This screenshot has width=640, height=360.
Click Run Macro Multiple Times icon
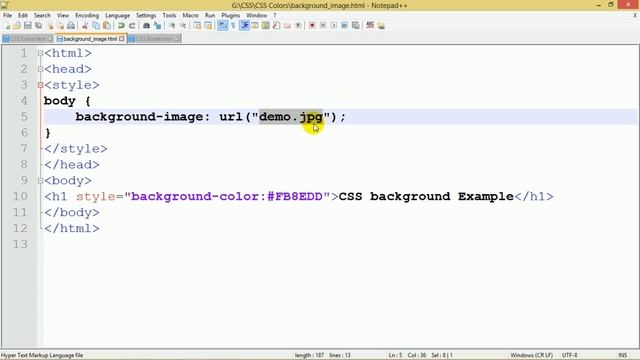click(x=344, y=26)
